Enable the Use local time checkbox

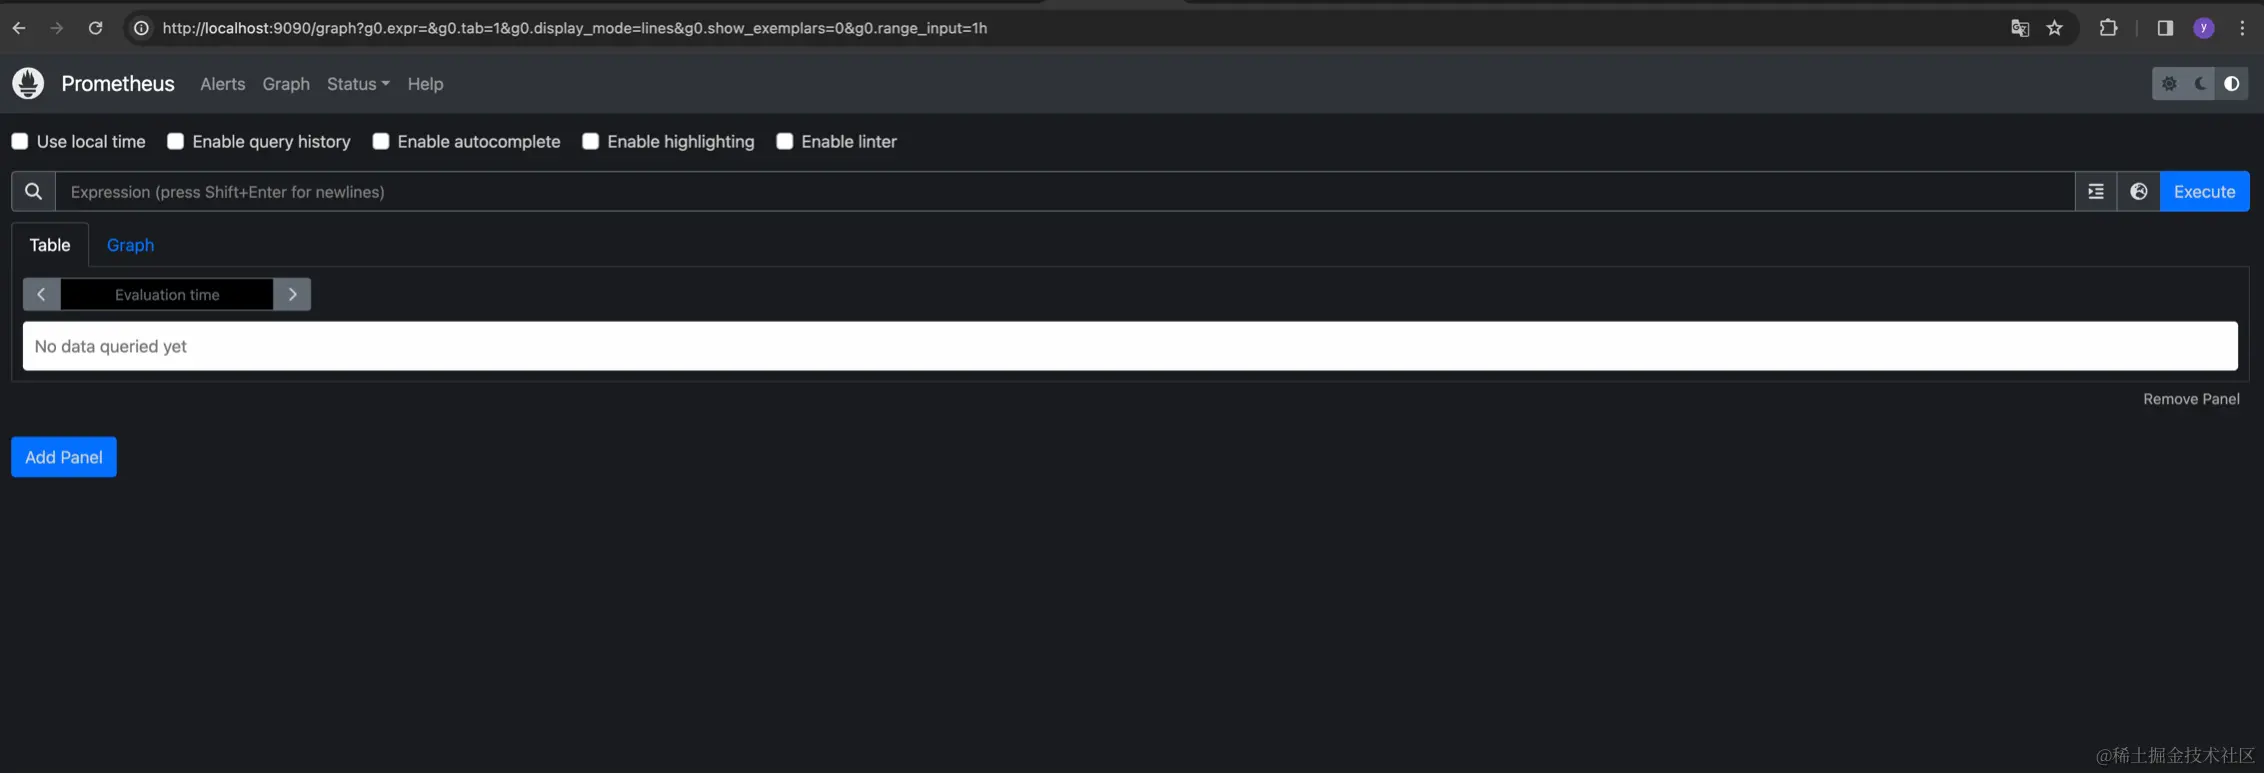pyautogui.click(x=20, y=141)
